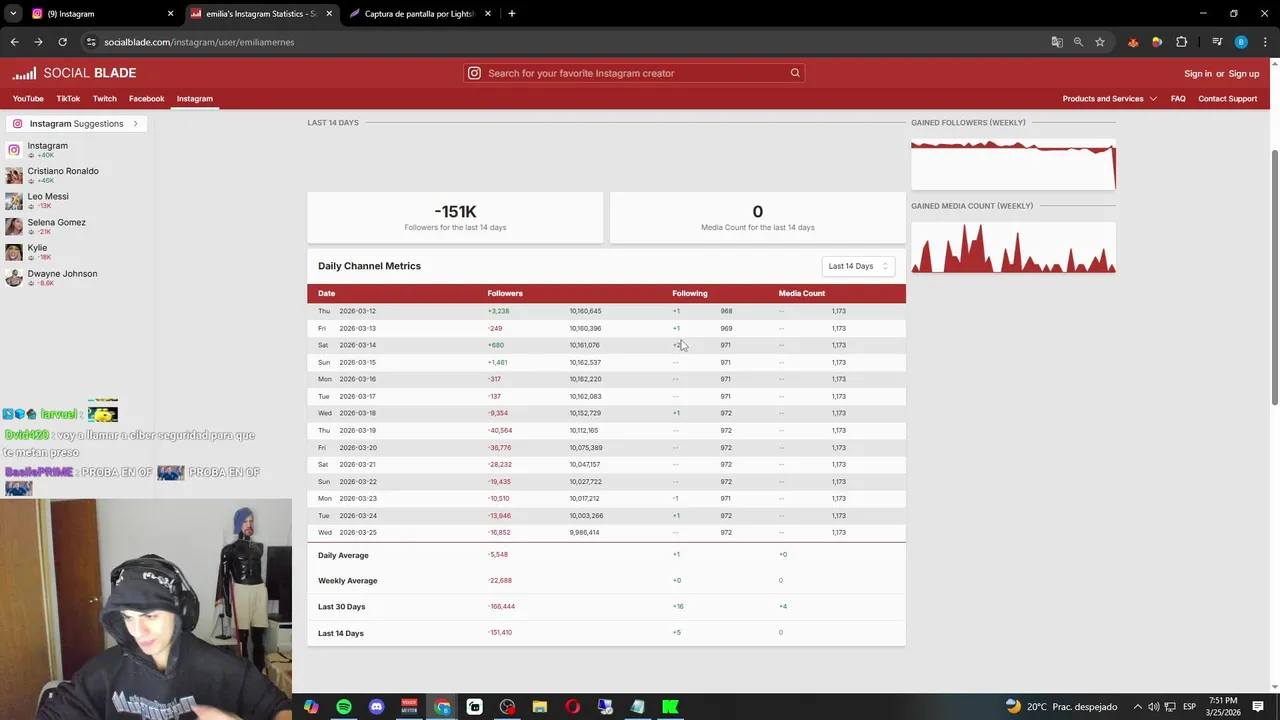Click the translate page icon in the address bar
Image resolution: width=1280 pixels, height=720 pixels.
pyautogui.click(x=1057, y=42)
